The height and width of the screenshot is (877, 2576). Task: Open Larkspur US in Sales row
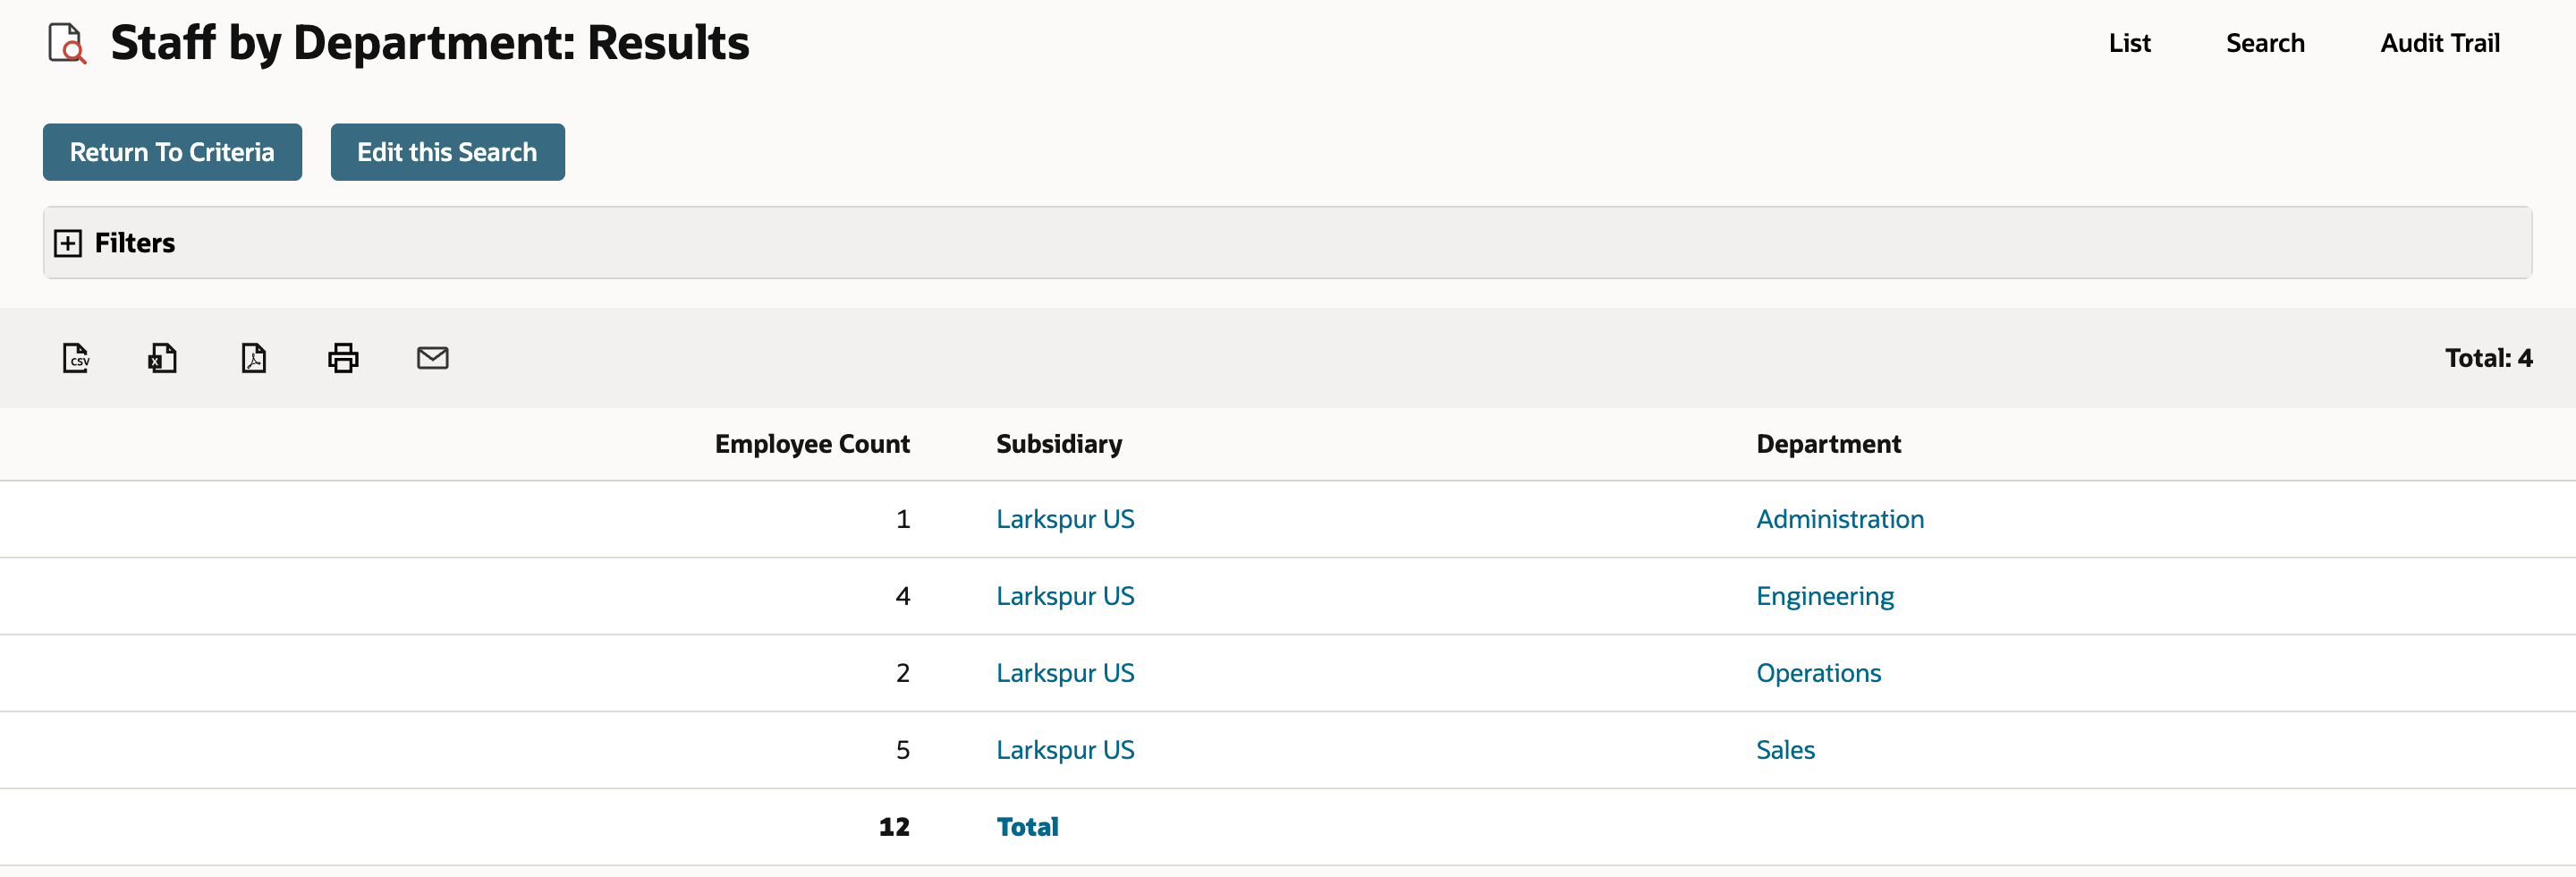1065,750
